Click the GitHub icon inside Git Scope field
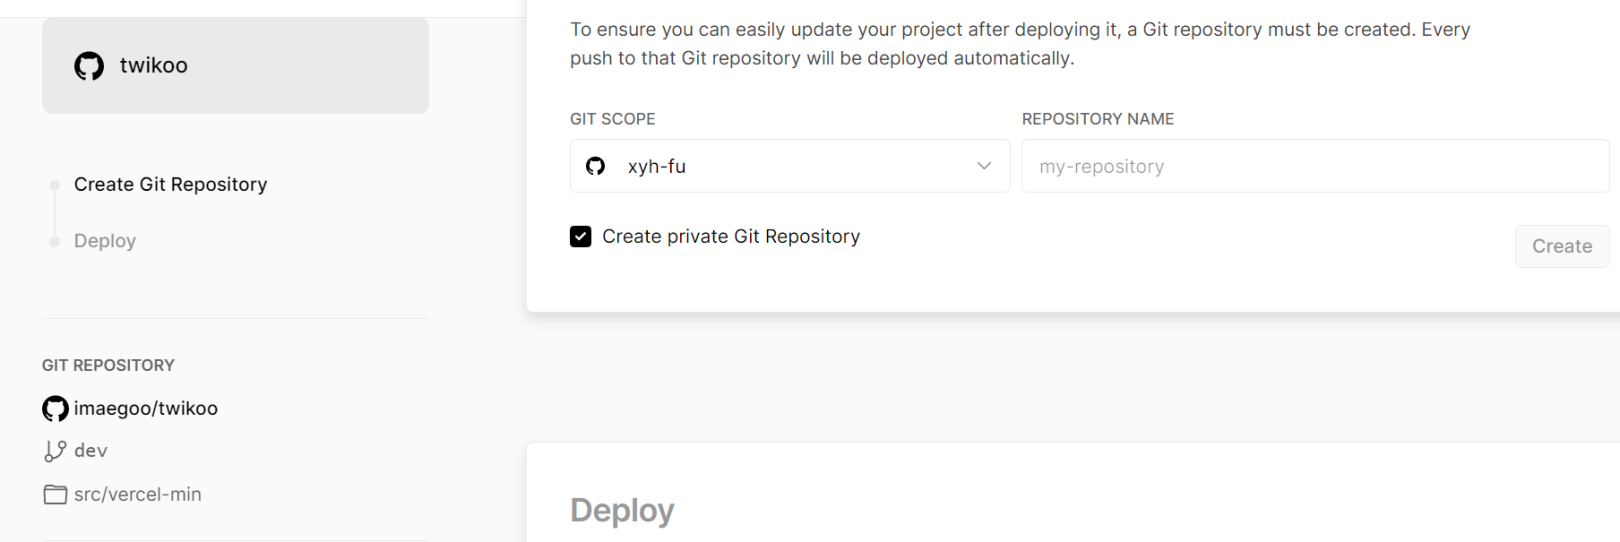Image resolution: width=1620 pixels, height=542 pixels. (x=596, y=166)
